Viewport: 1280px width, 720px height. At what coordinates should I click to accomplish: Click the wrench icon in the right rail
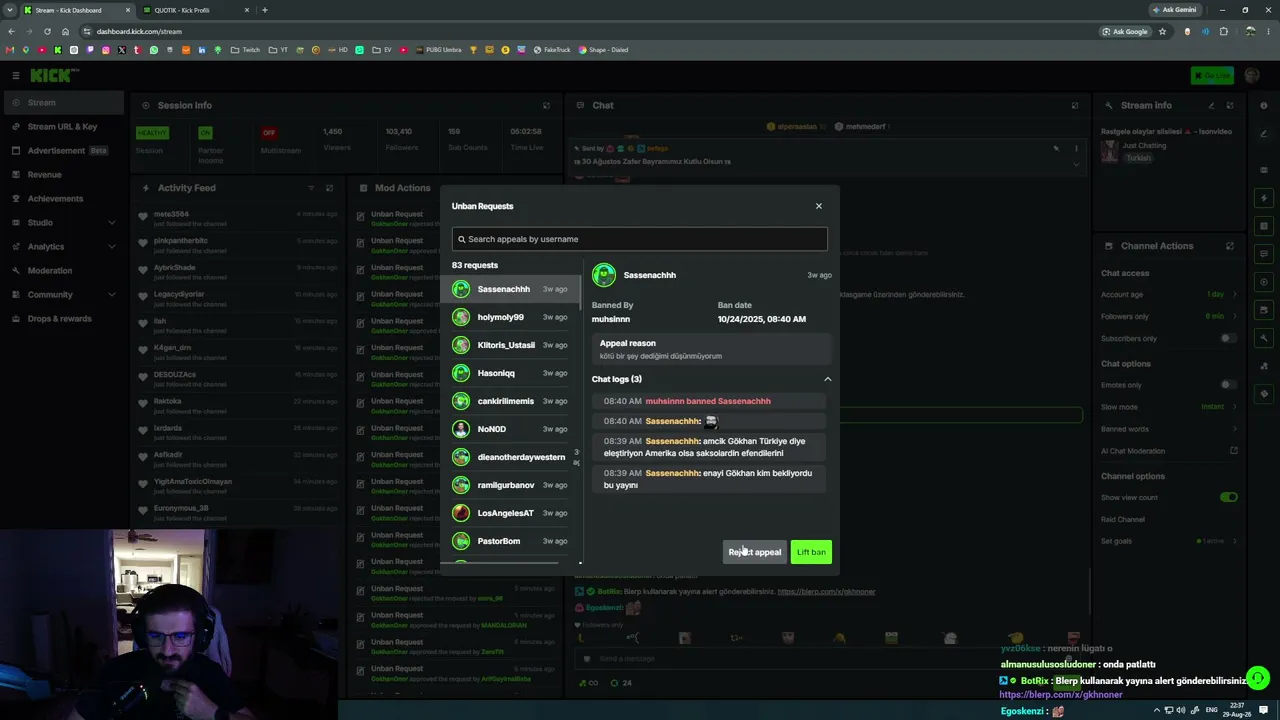(x=1264, y=338)
